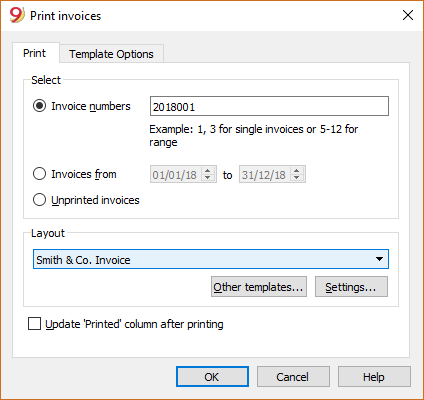
Task: Decrease the end date 31/12/18 with down arrow
Action: [x=297, y=178]
